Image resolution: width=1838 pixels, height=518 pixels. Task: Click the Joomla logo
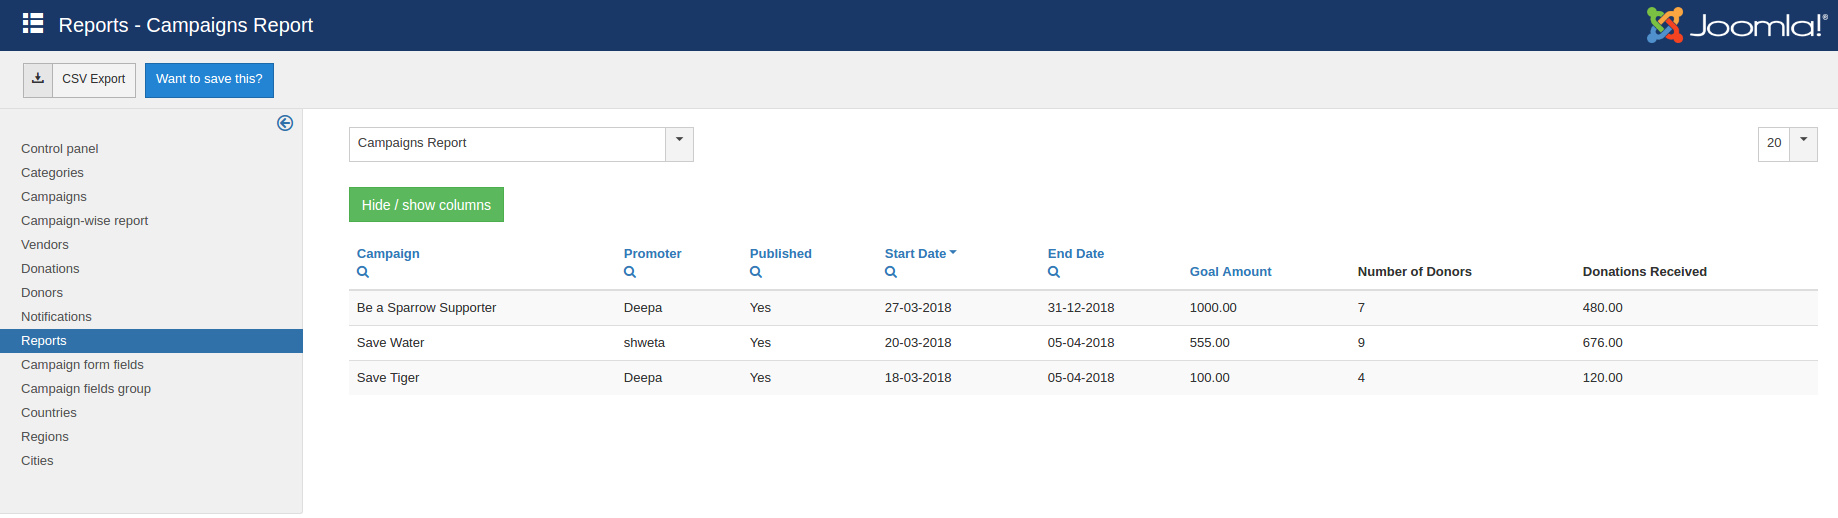pyautogui.click(x=1736, y=25)
